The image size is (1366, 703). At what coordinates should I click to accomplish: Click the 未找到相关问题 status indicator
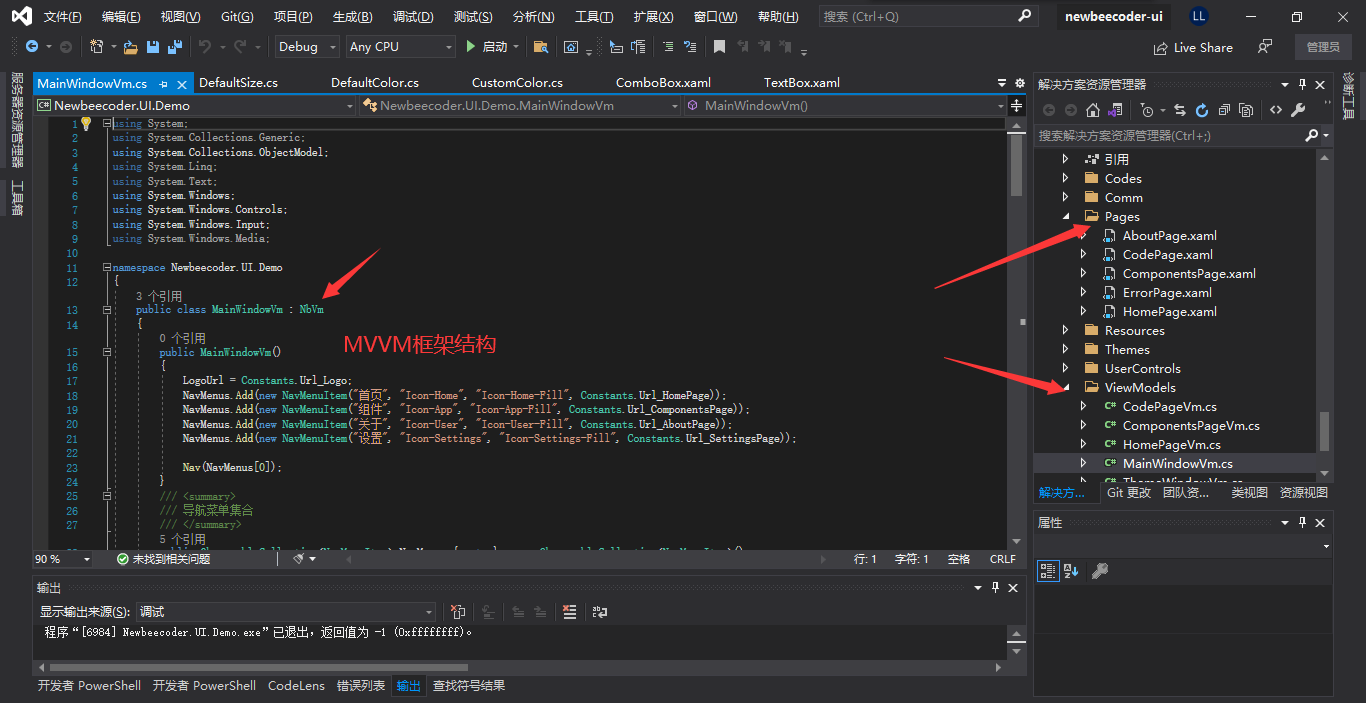point(163,559)
